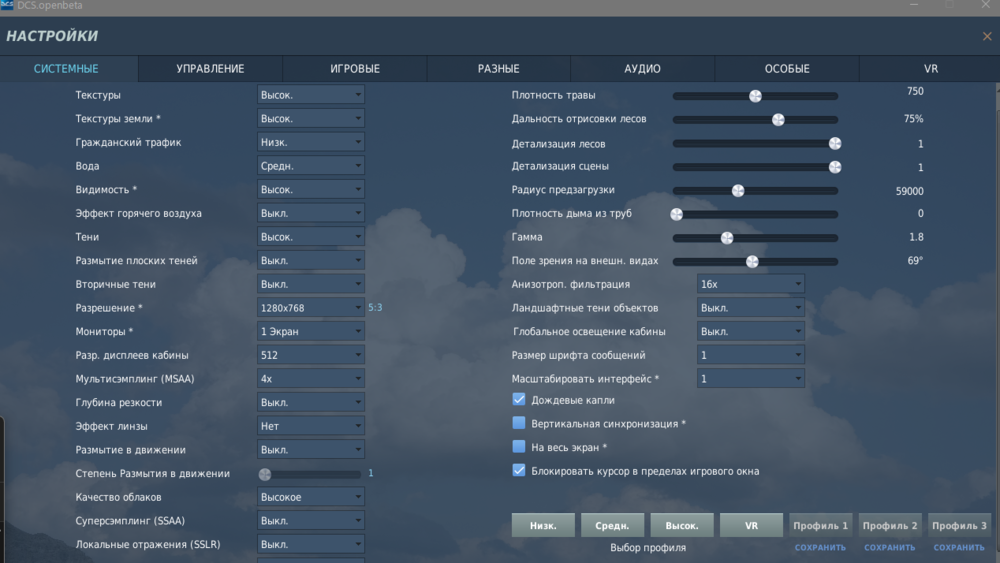Expand the Видимость dropdown

click(311, 189)
